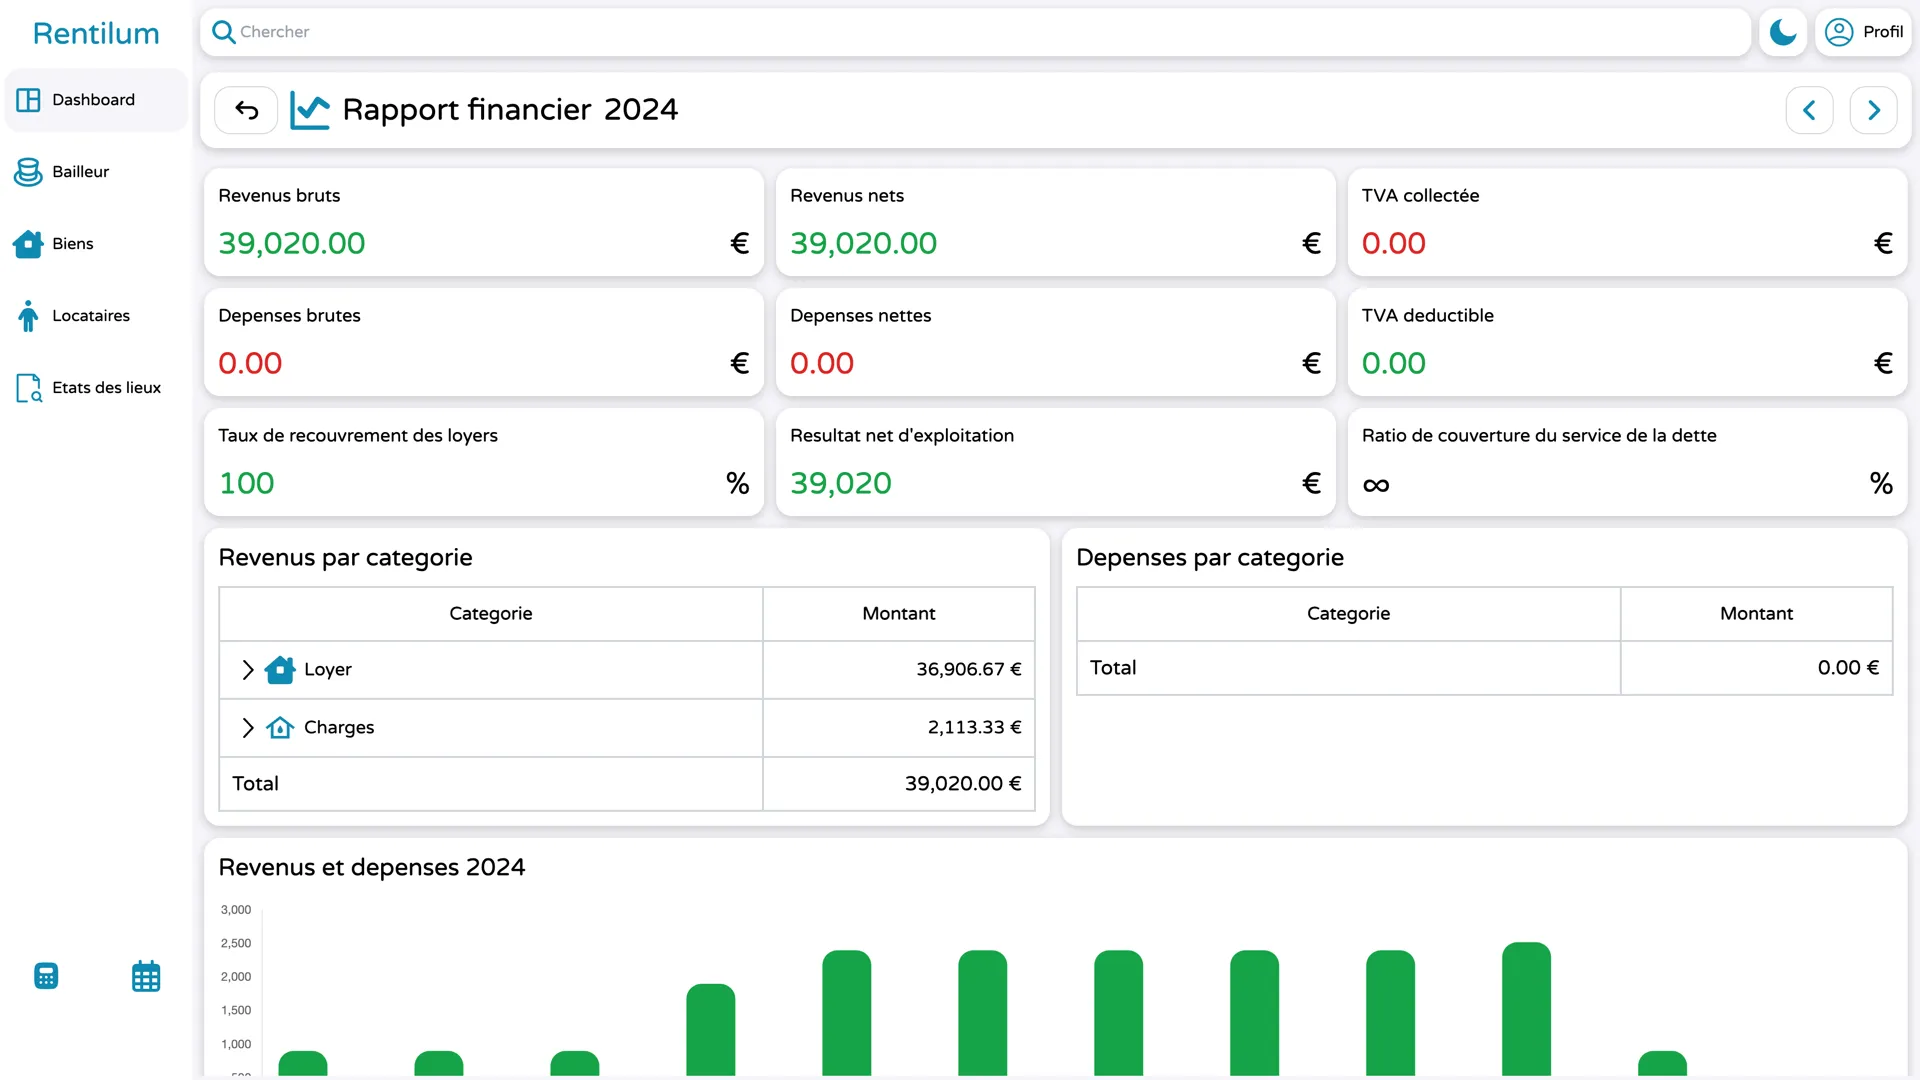Go to next year report
The height and width of the screenshot is (1080, 1920).
(1873, 110)
